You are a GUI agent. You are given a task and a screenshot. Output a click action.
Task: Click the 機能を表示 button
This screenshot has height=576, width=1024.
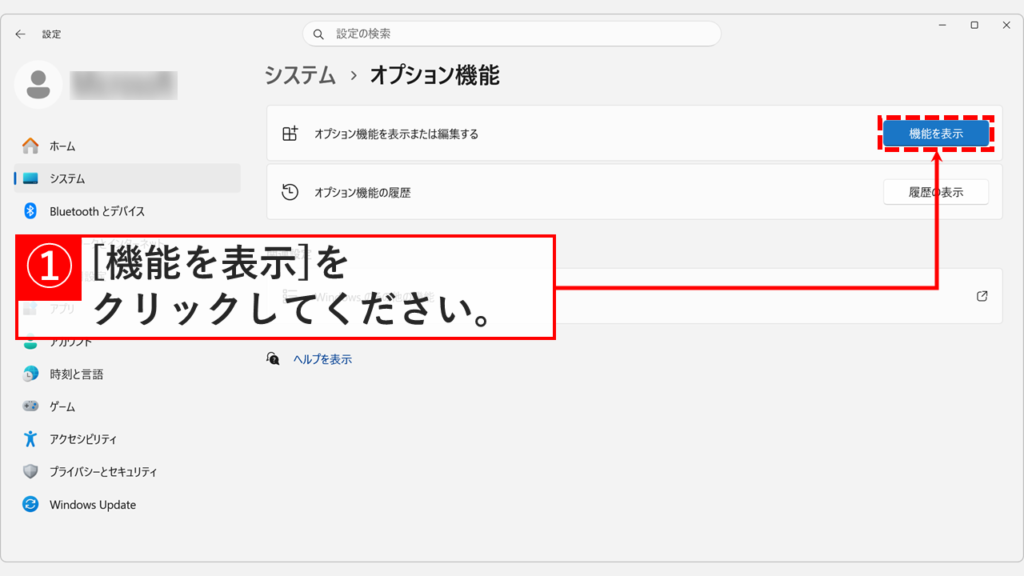pos(936,134)
